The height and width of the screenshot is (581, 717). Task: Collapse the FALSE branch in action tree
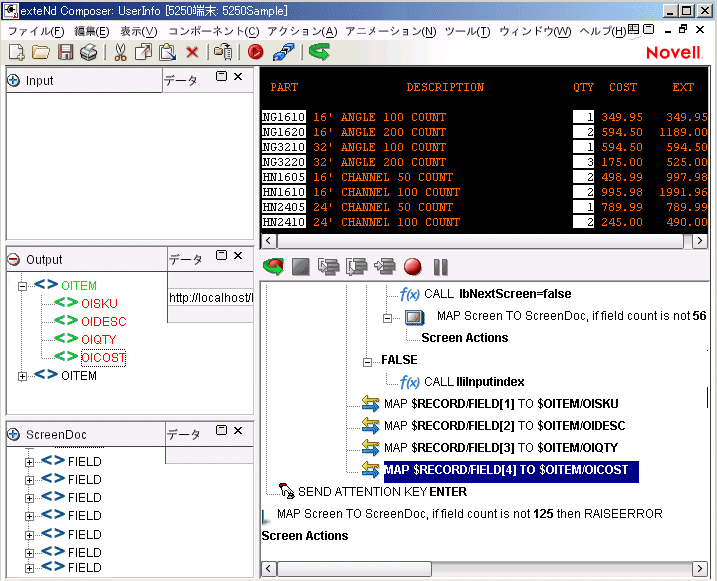coord(368,360)
